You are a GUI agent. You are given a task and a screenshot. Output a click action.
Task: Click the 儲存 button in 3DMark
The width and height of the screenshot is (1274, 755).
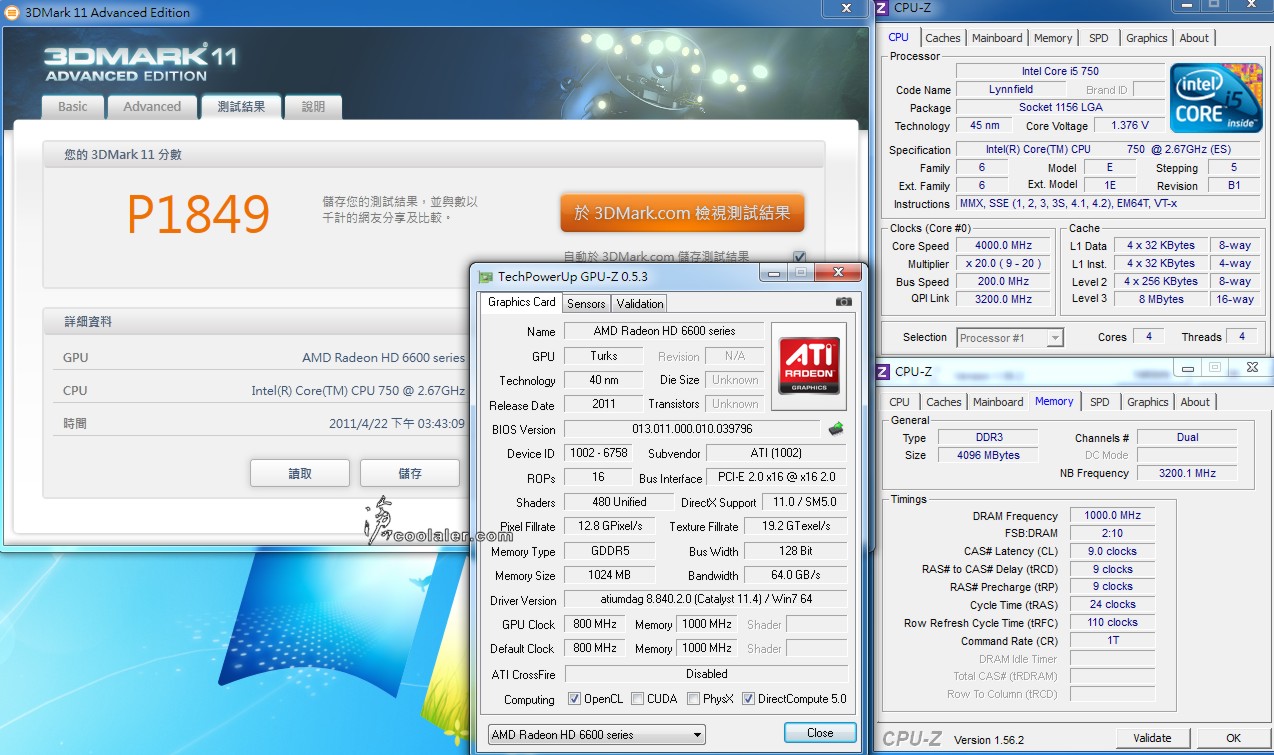point(410,473)
